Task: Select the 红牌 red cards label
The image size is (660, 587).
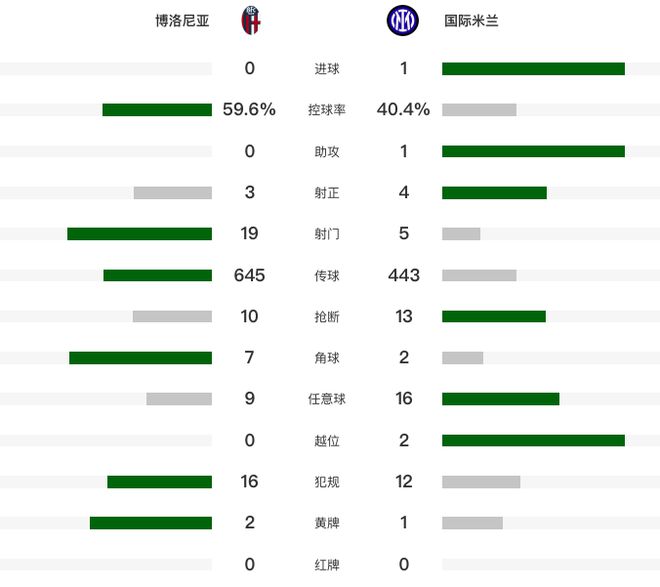Action: (327, 565)
